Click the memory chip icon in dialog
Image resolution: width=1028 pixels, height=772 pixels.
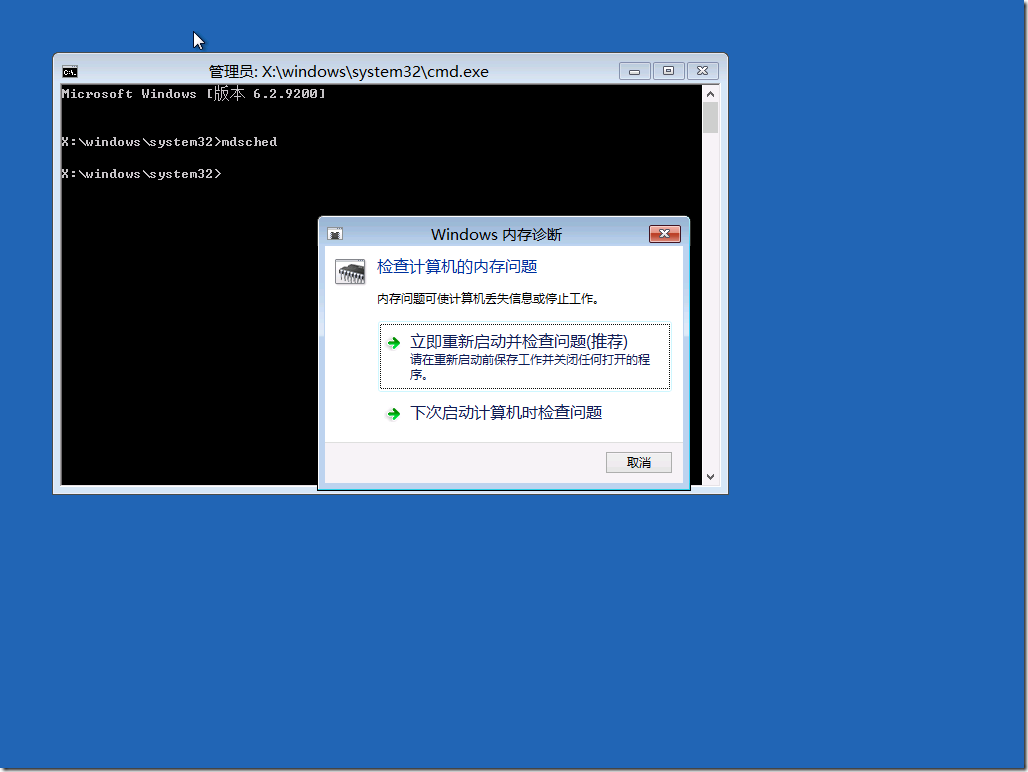(x=350, y=272)
